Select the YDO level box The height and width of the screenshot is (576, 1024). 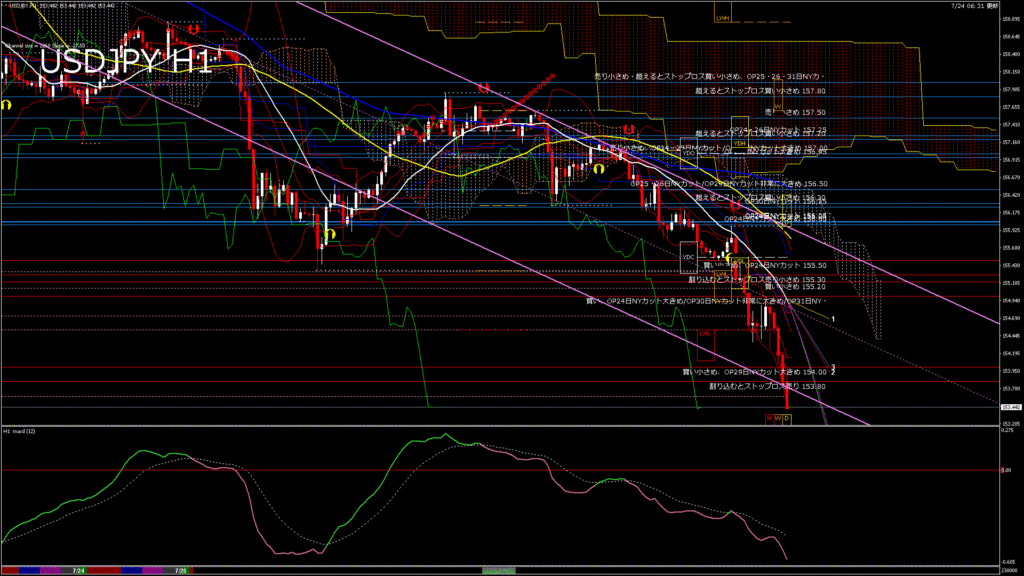pyautogui.click(x=688, y=153)
